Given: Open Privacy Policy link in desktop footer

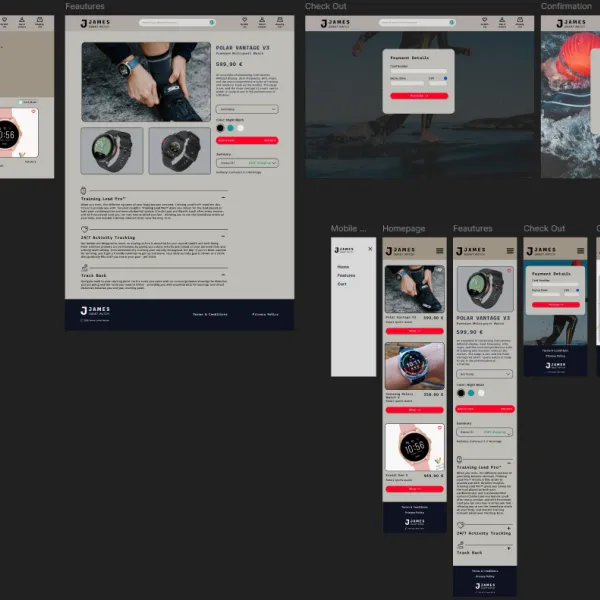Looking at the screenshot, I should pos(266,314).
